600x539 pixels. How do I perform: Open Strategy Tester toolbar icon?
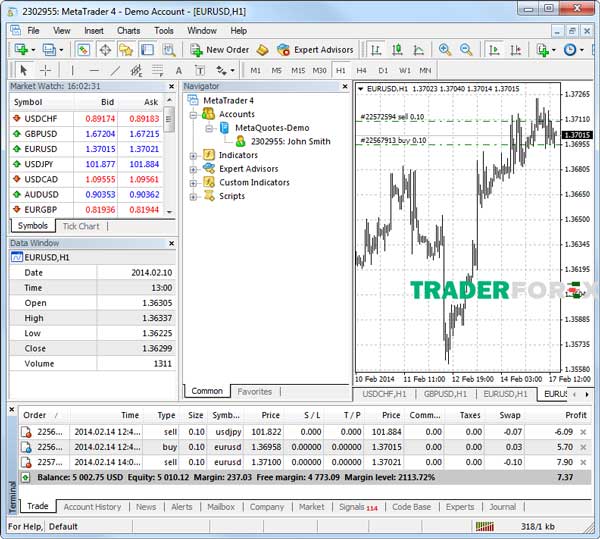[x=169, y=50]
